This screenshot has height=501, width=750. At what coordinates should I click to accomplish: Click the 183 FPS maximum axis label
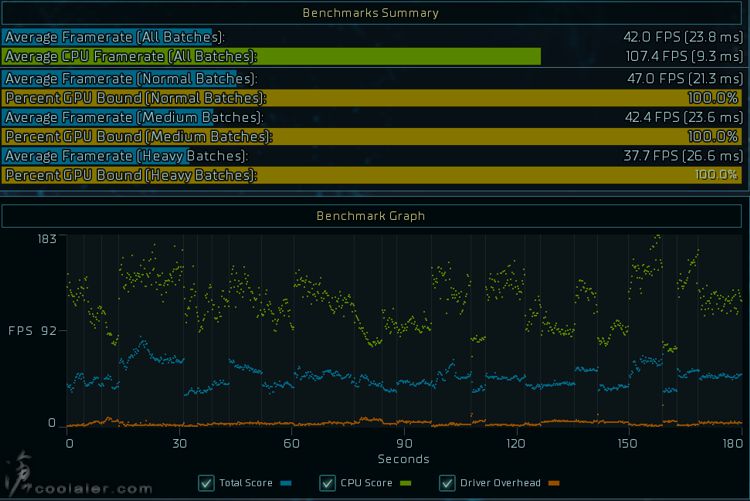46,239
